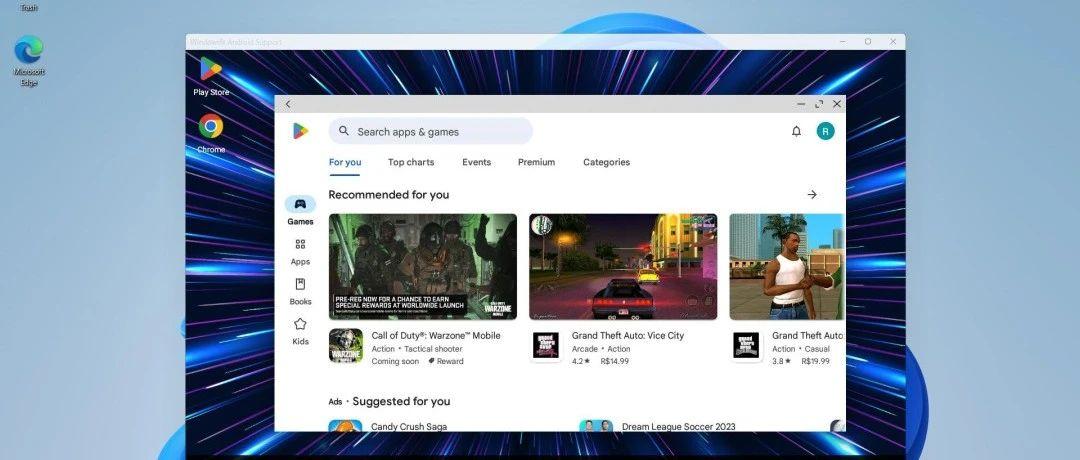Select Games in the sidebar
This screenshot has width=1080, height=460.
pyautogui.click(x=300, y=211)
